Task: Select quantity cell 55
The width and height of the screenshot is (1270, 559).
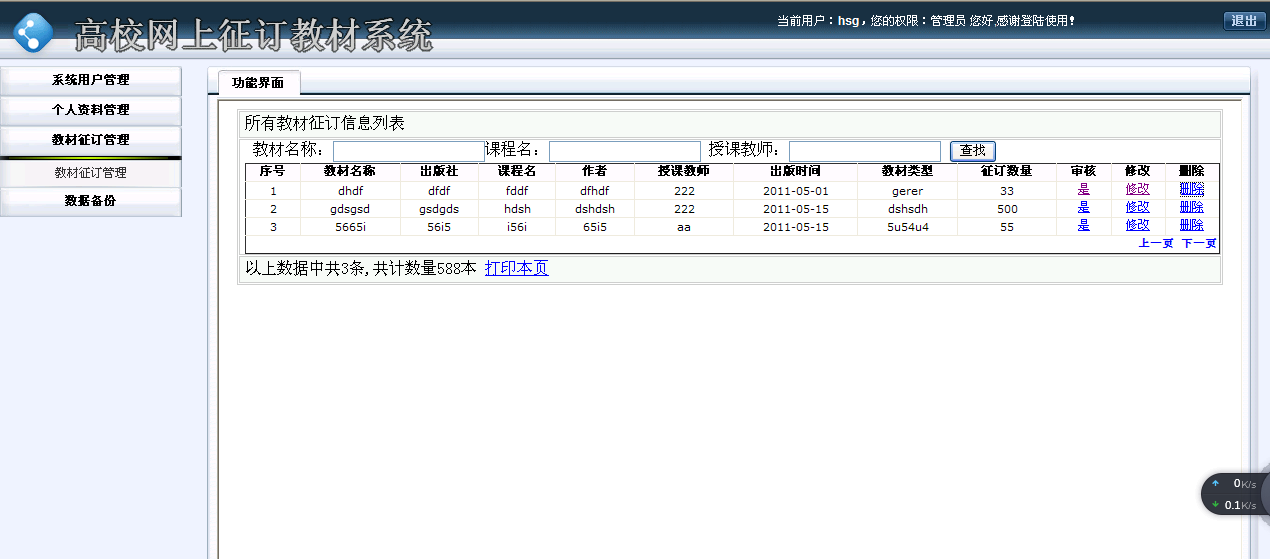Action: click(1007, 227)
